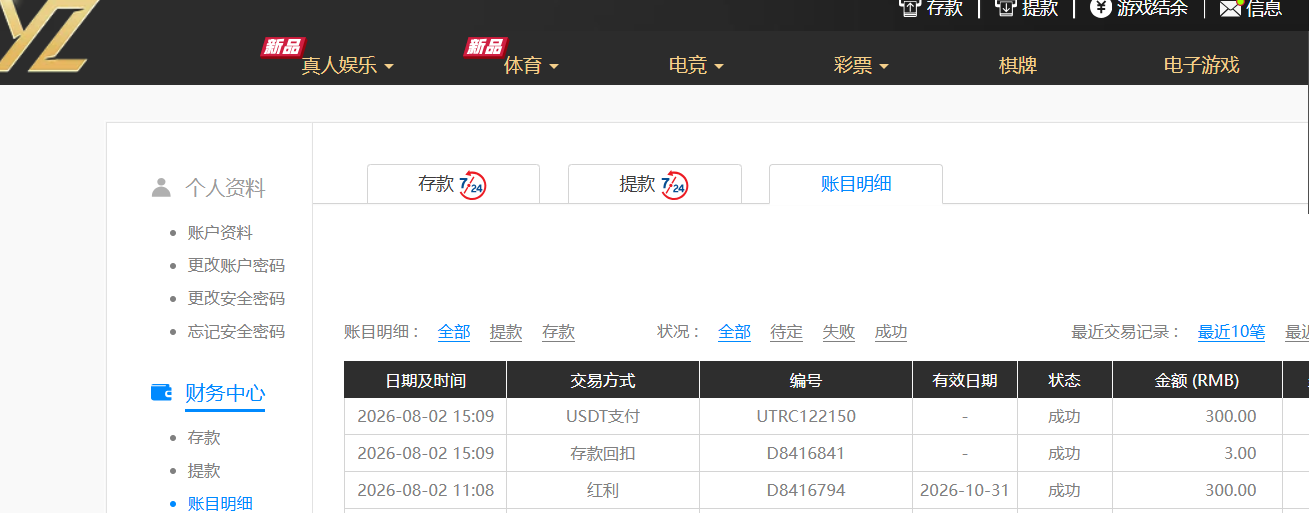
Task: Click the USDT支付 cell
Action: coord(603,416)
